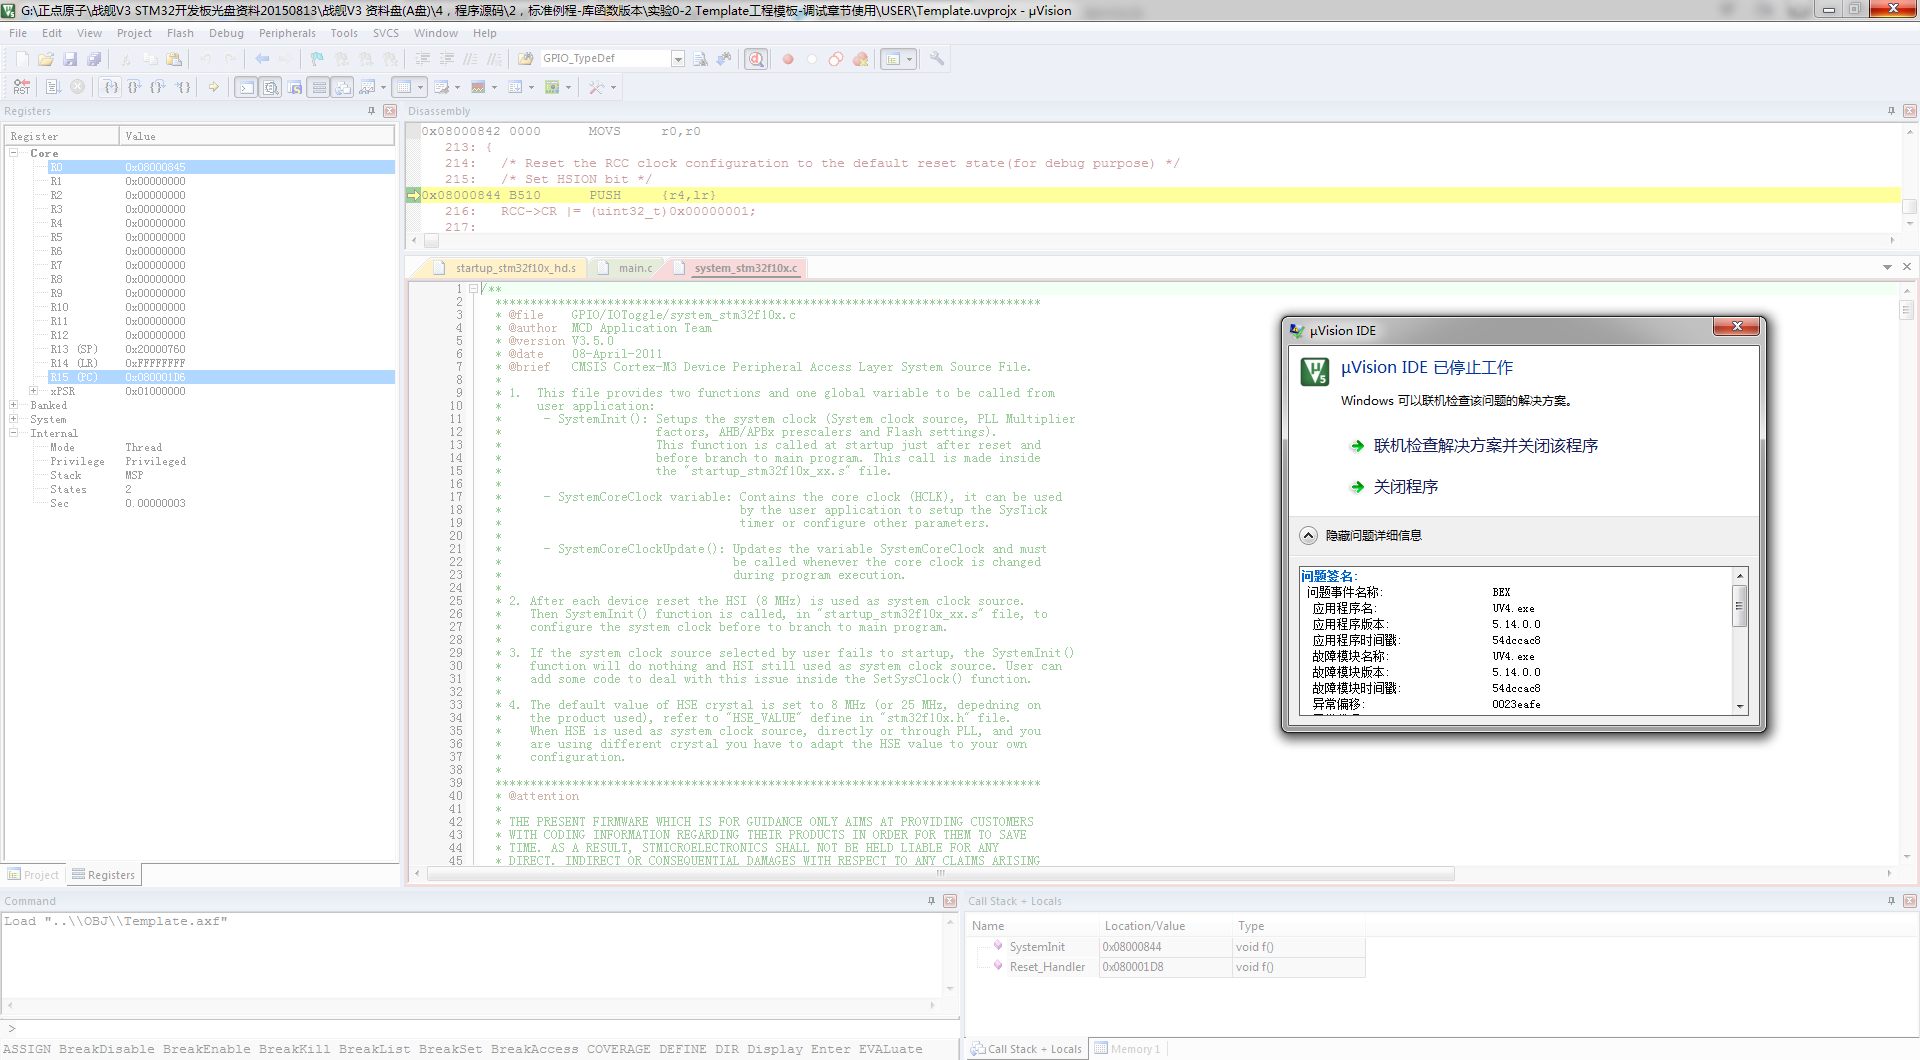Close the Registers panel
This screenshot has height=1060, width=1920.
click(x=390, y=111)
